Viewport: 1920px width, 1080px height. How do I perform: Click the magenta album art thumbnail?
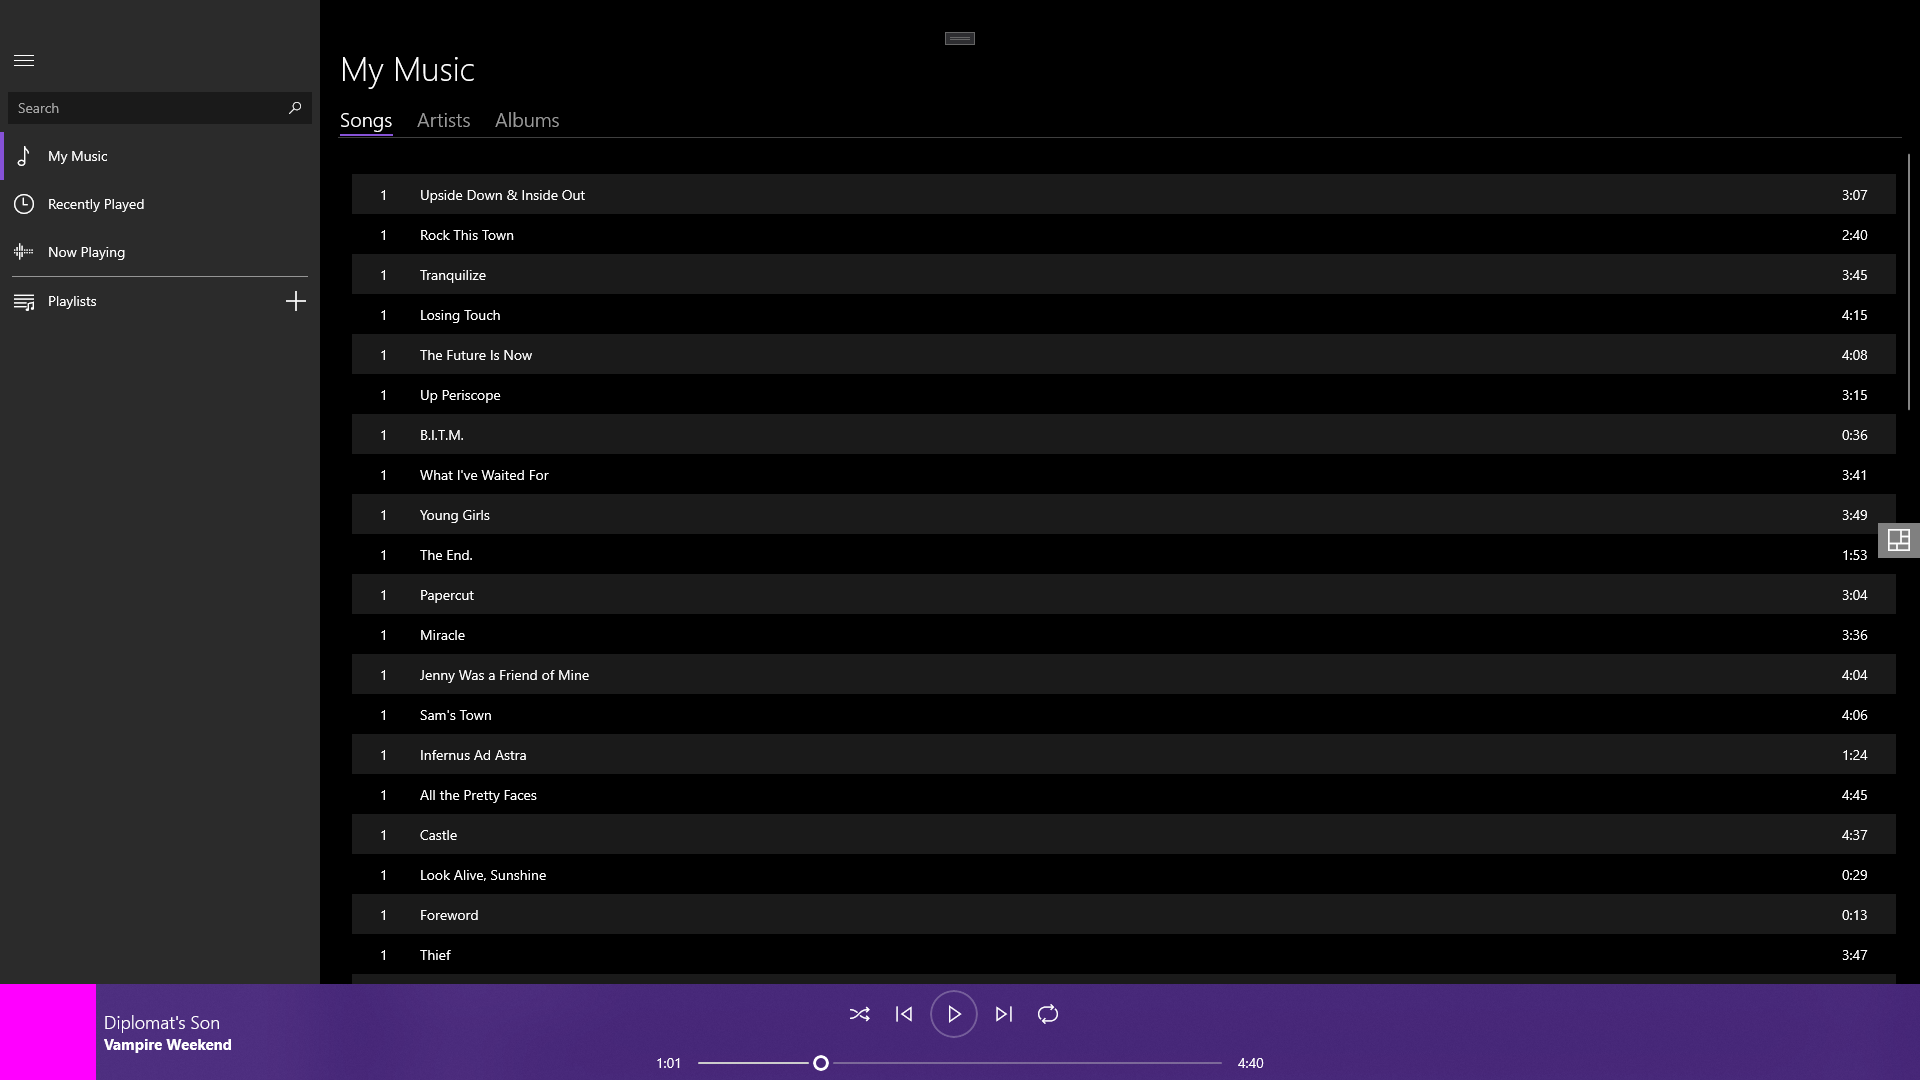48,1032
